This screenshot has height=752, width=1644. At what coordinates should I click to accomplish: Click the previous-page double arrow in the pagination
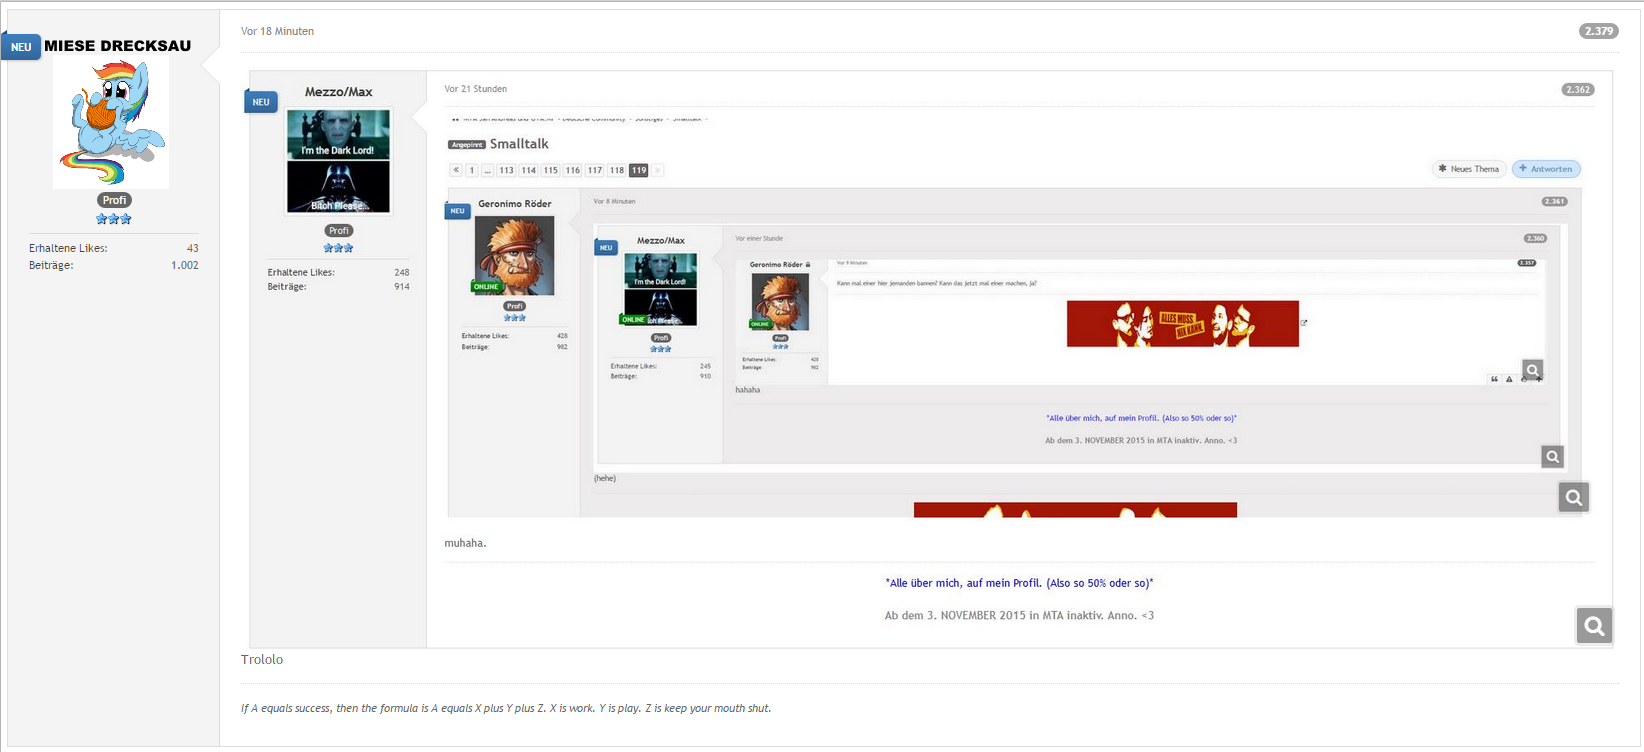pos(456,170)
